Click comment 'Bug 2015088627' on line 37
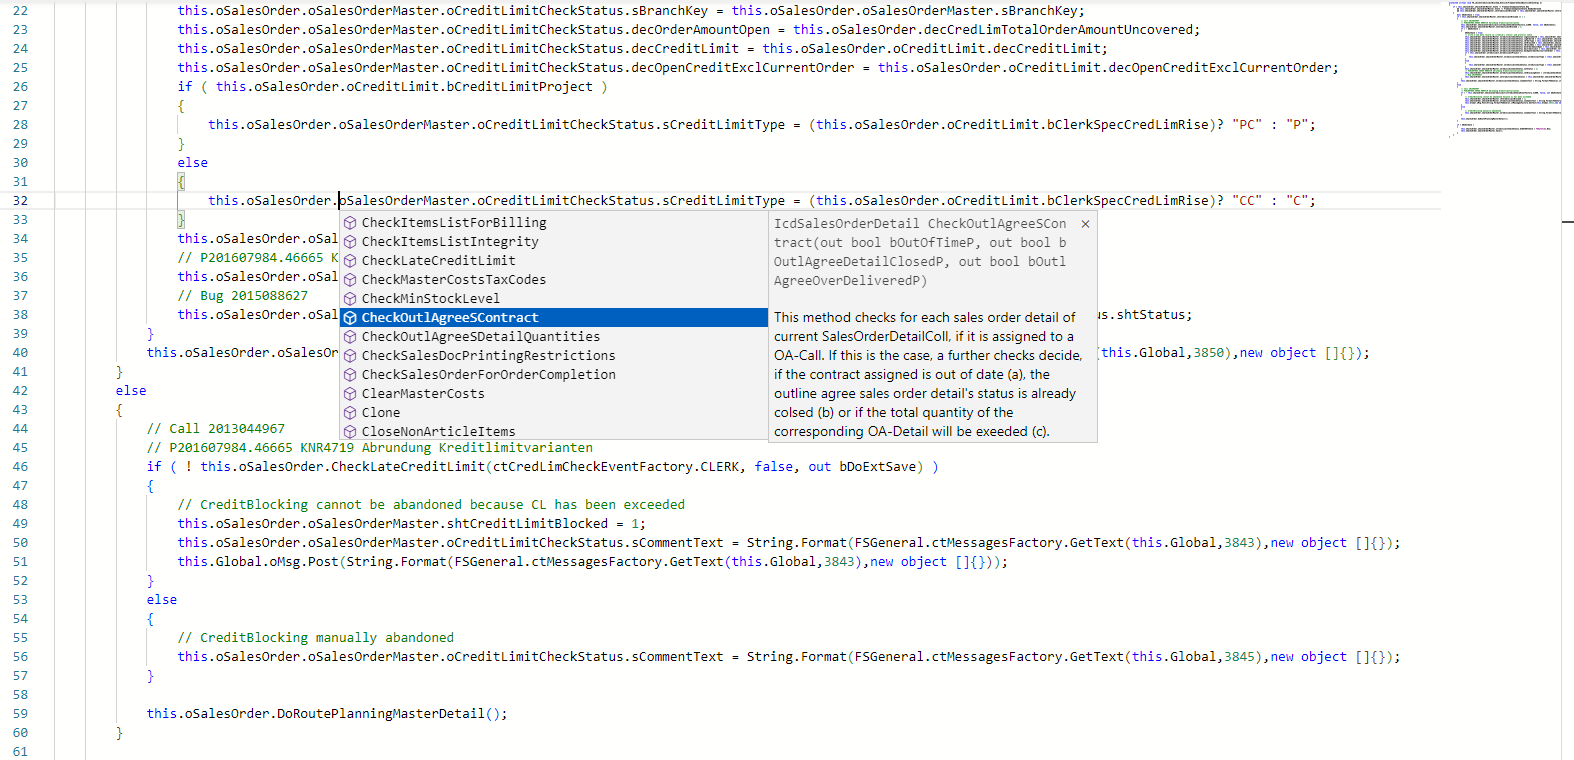1574x760 pixels. tap(243, 296)
